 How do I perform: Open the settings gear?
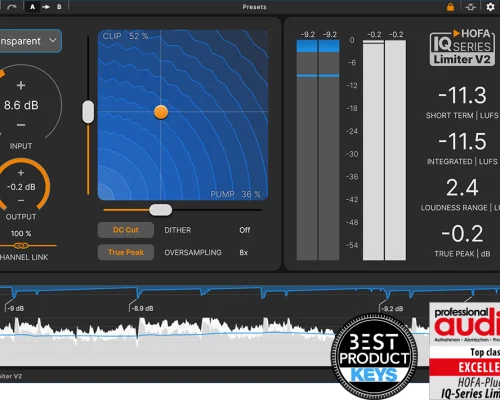click(490, 7)
